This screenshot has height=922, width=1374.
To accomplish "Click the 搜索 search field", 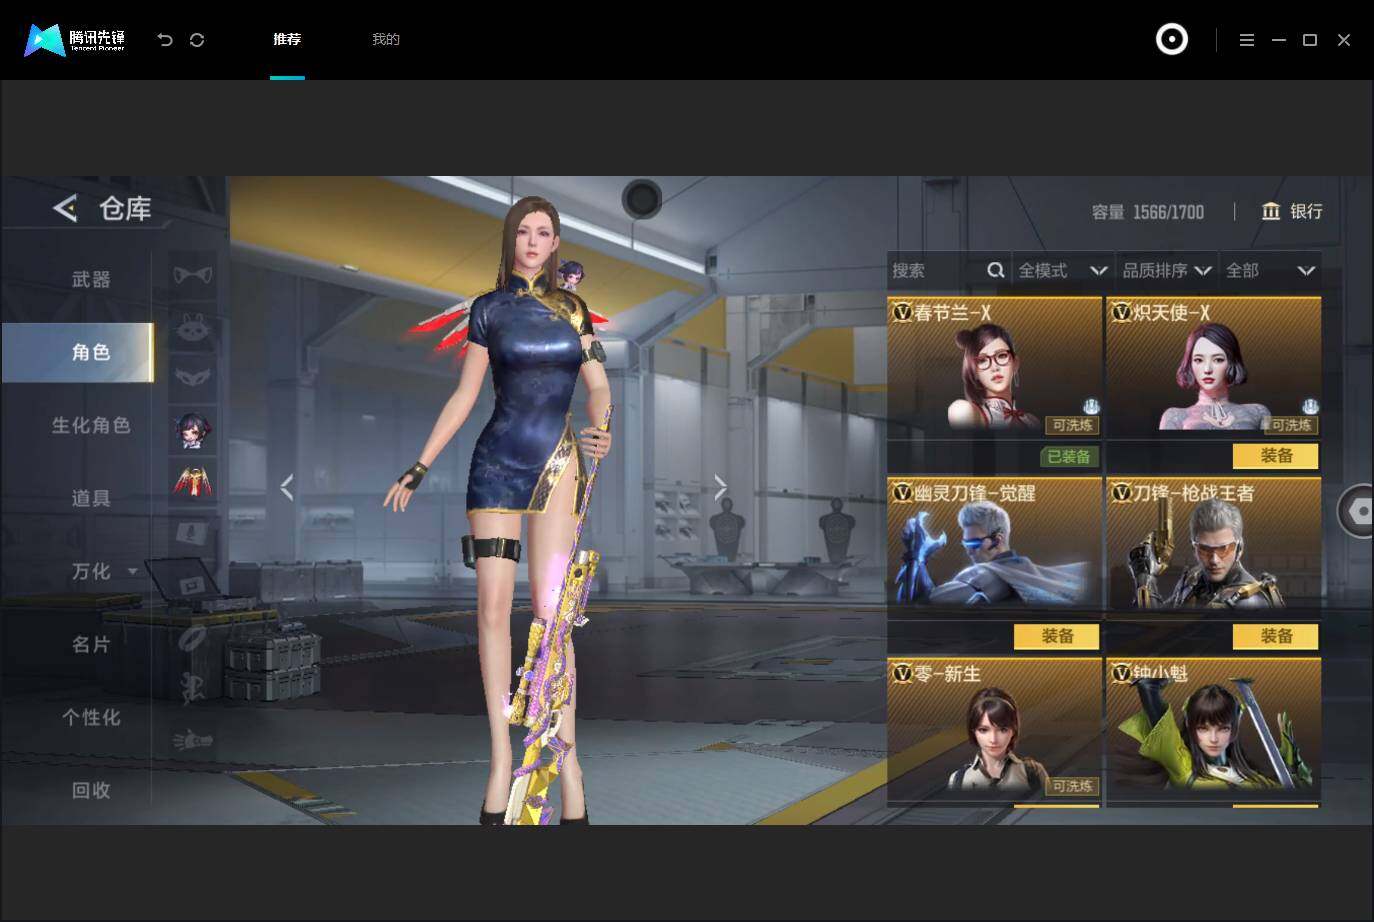I will click(x=948, y=270).
